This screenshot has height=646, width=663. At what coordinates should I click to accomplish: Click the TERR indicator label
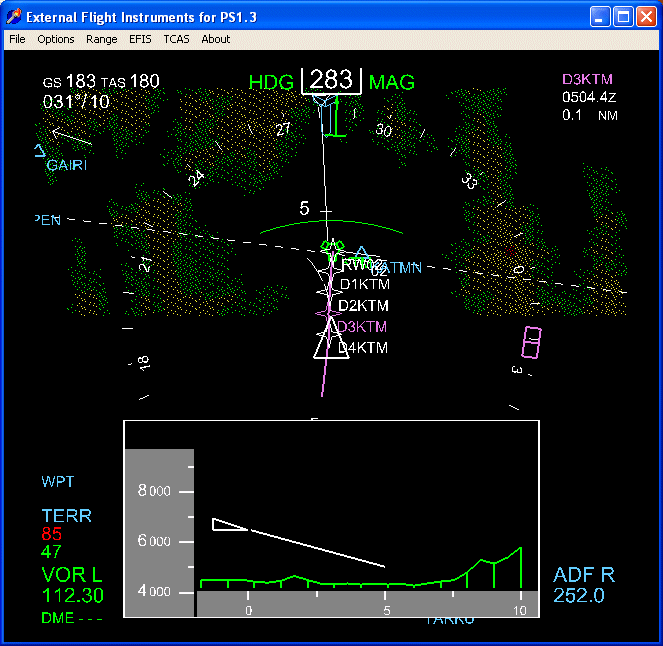66,516
